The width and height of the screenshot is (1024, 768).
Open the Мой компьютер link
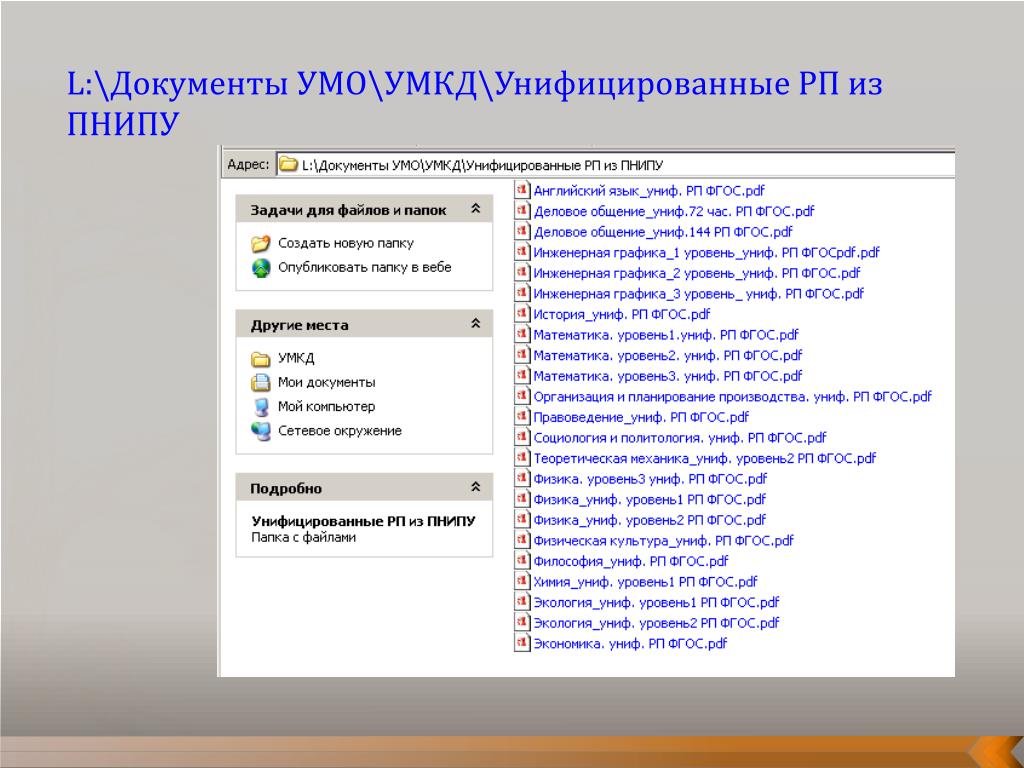coord(327,406)
